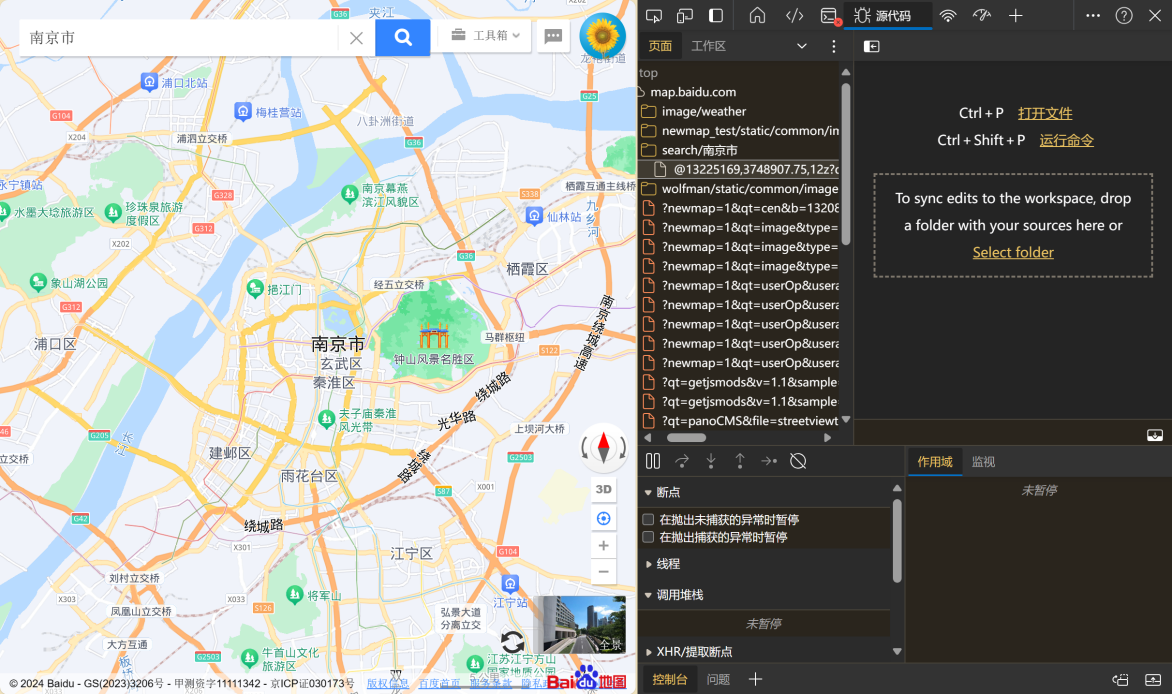Select the inspect element tool in DevTools
The image size is (1172, 694).
coord(654,16)
